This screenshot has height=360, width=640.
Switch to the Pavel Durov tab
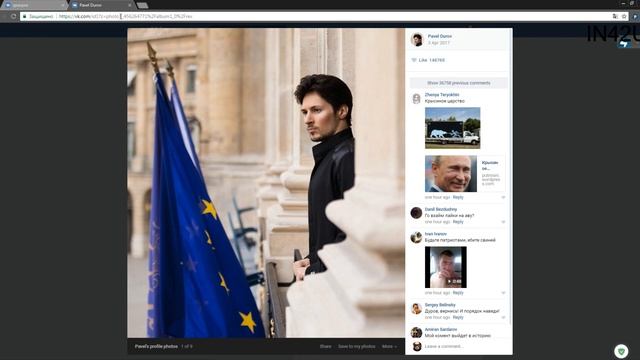coord(101,5)
